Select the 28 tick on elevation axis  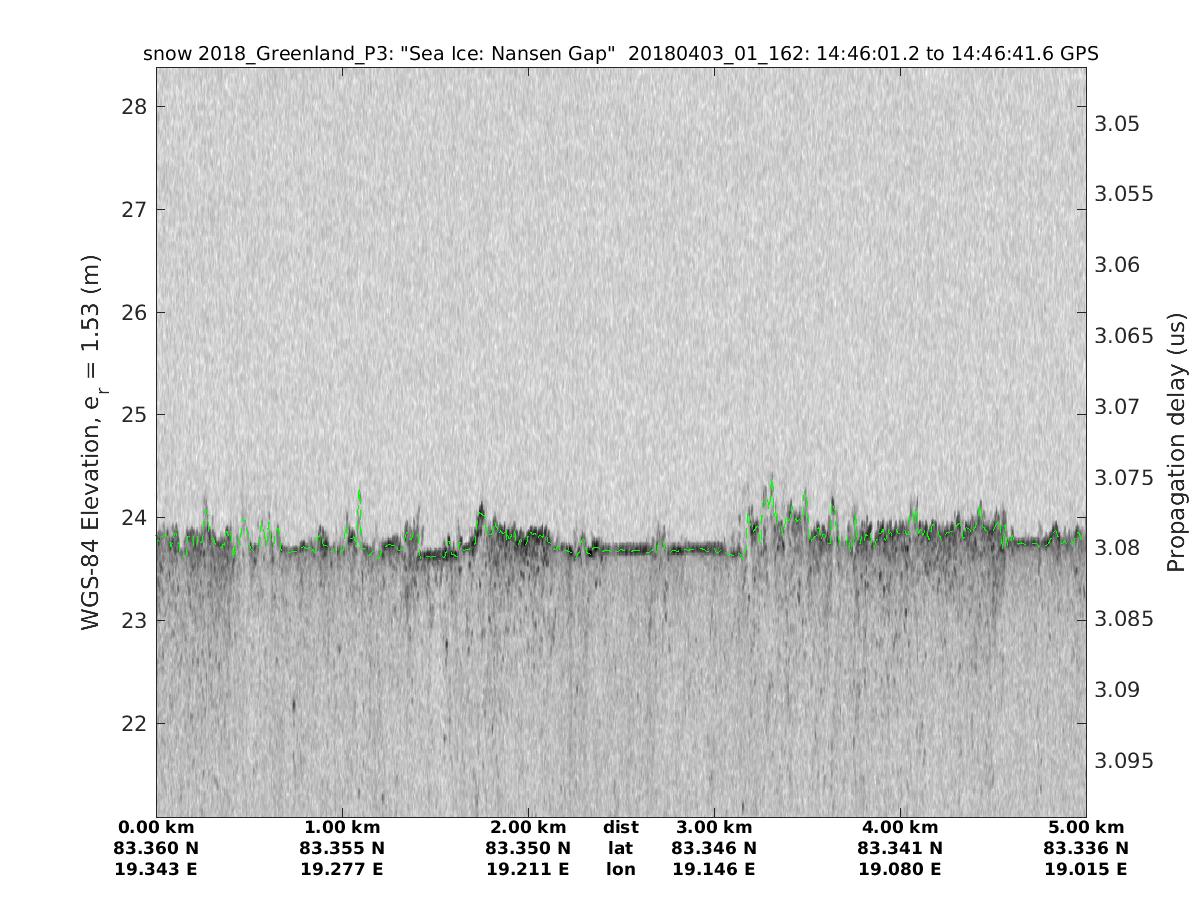coord(132,107)
